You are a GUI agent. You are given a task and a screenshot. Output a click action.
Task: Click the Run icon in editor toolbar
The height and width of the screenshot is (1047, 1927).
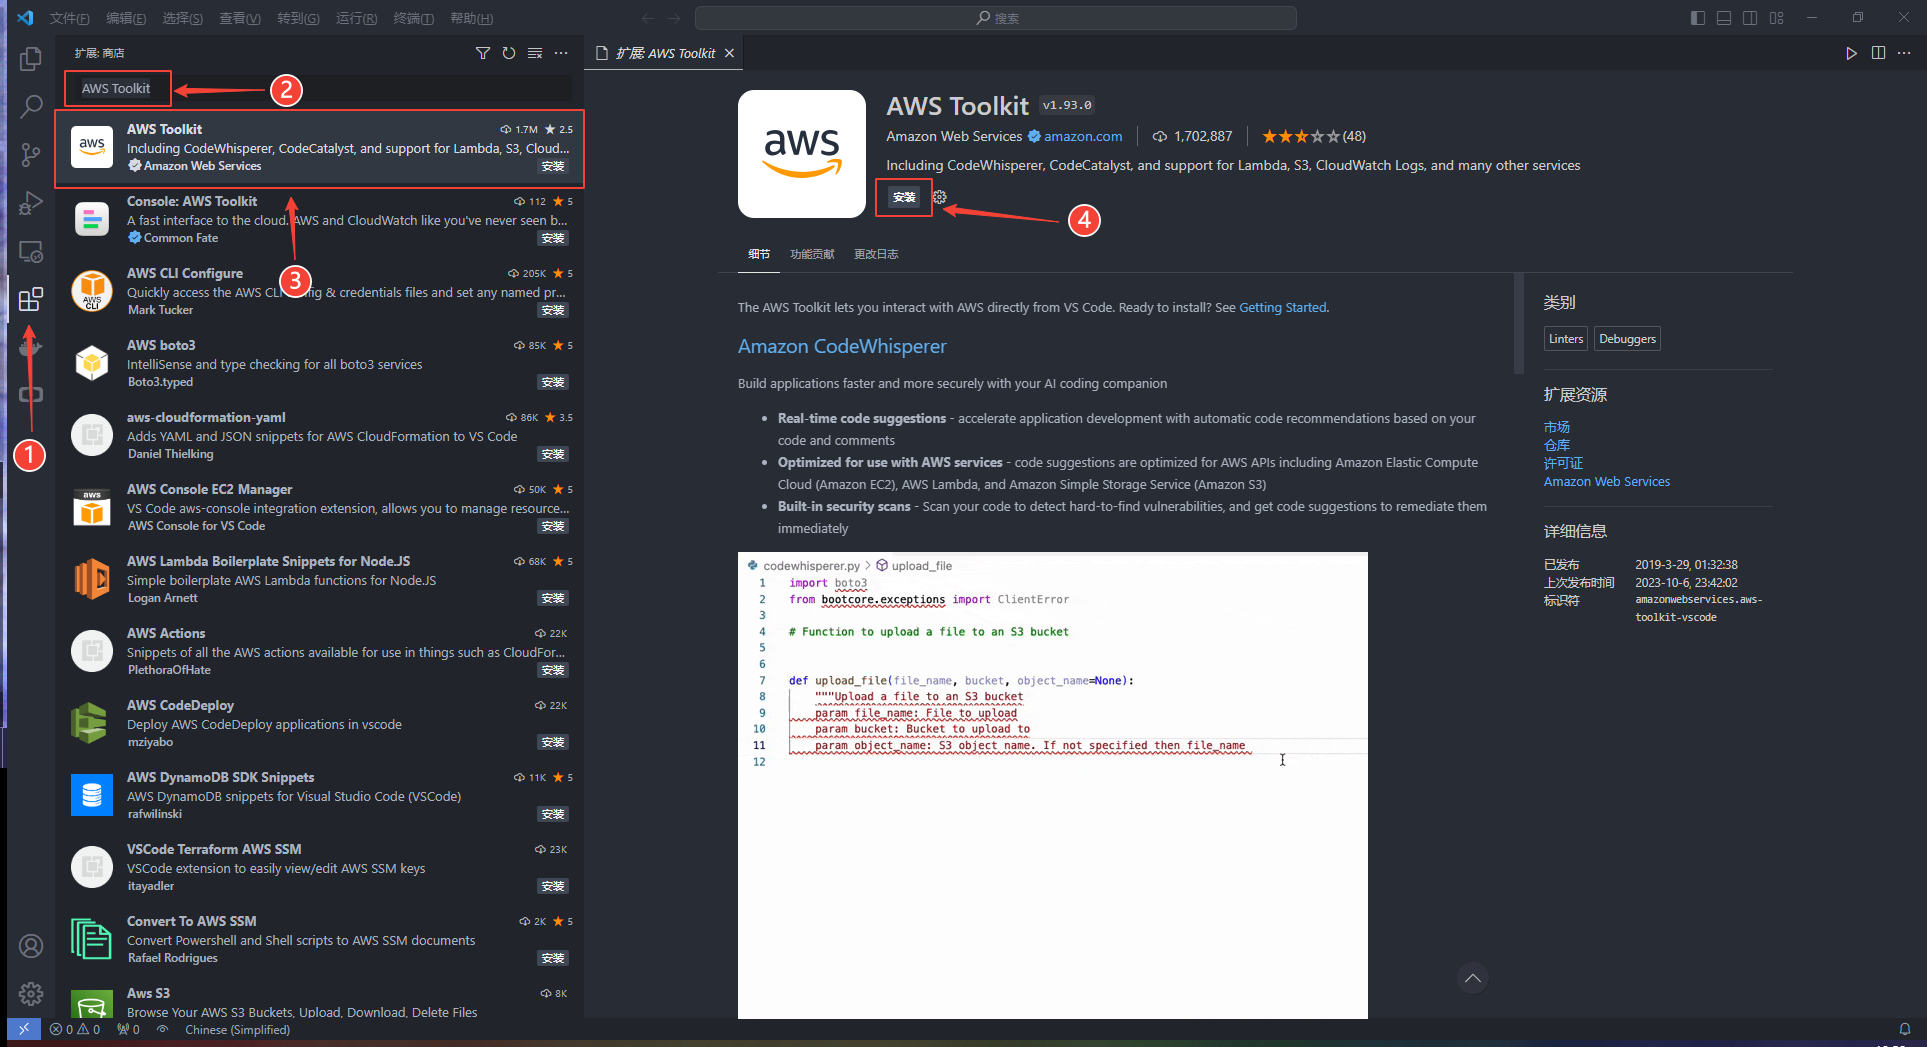coord(1851,53)
